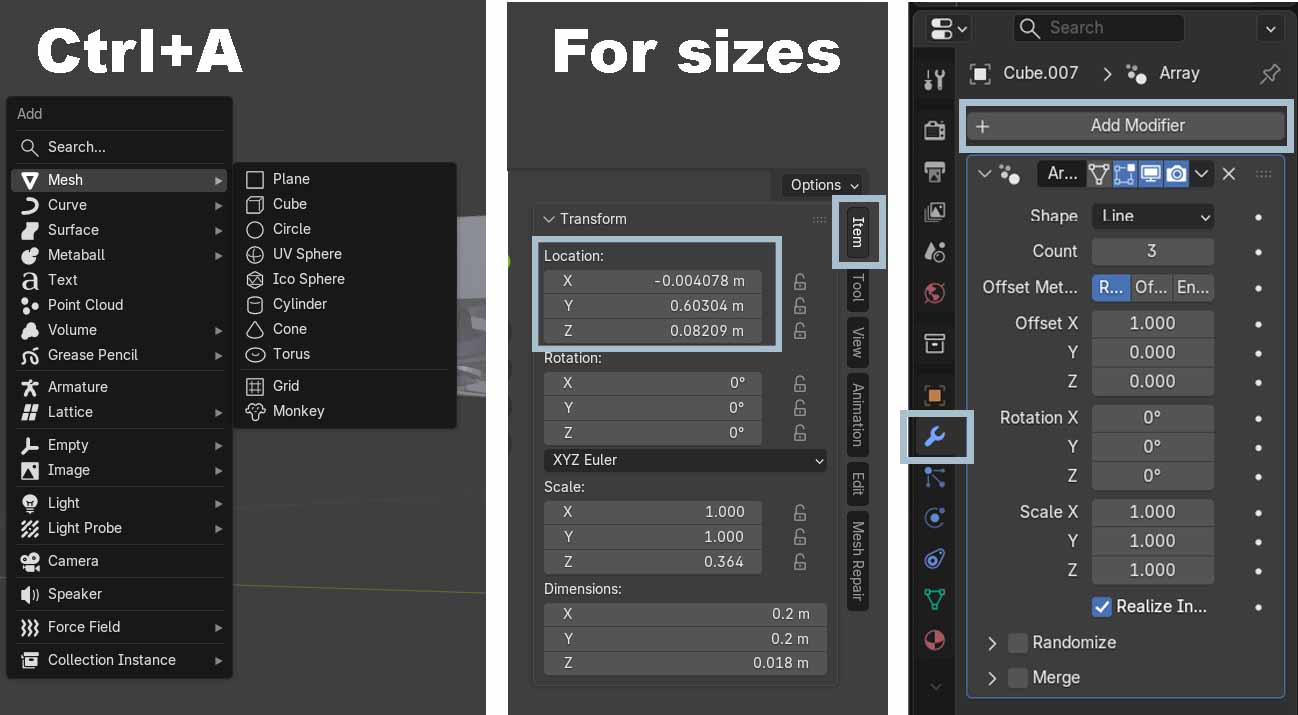Viewport: 1298px width, 715px height.
Task: Switch to the Item sidebar tab
Action: (857, 232)
